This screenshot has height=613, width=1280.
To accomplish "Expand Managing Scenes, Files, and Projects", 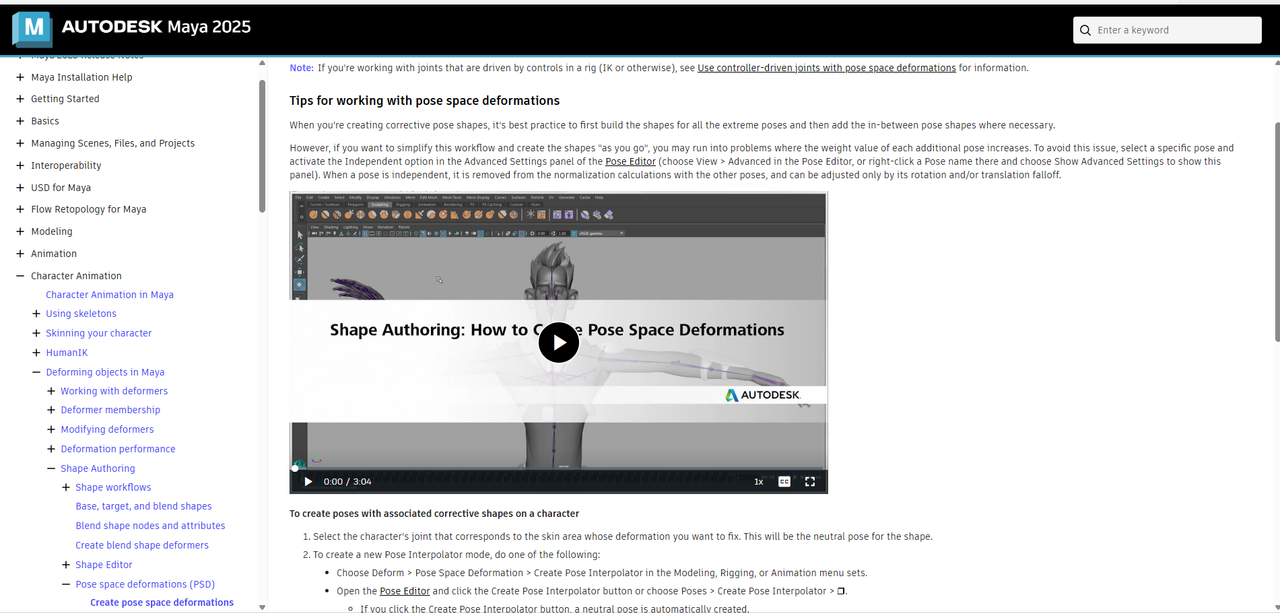I will (x=20, y=143).
